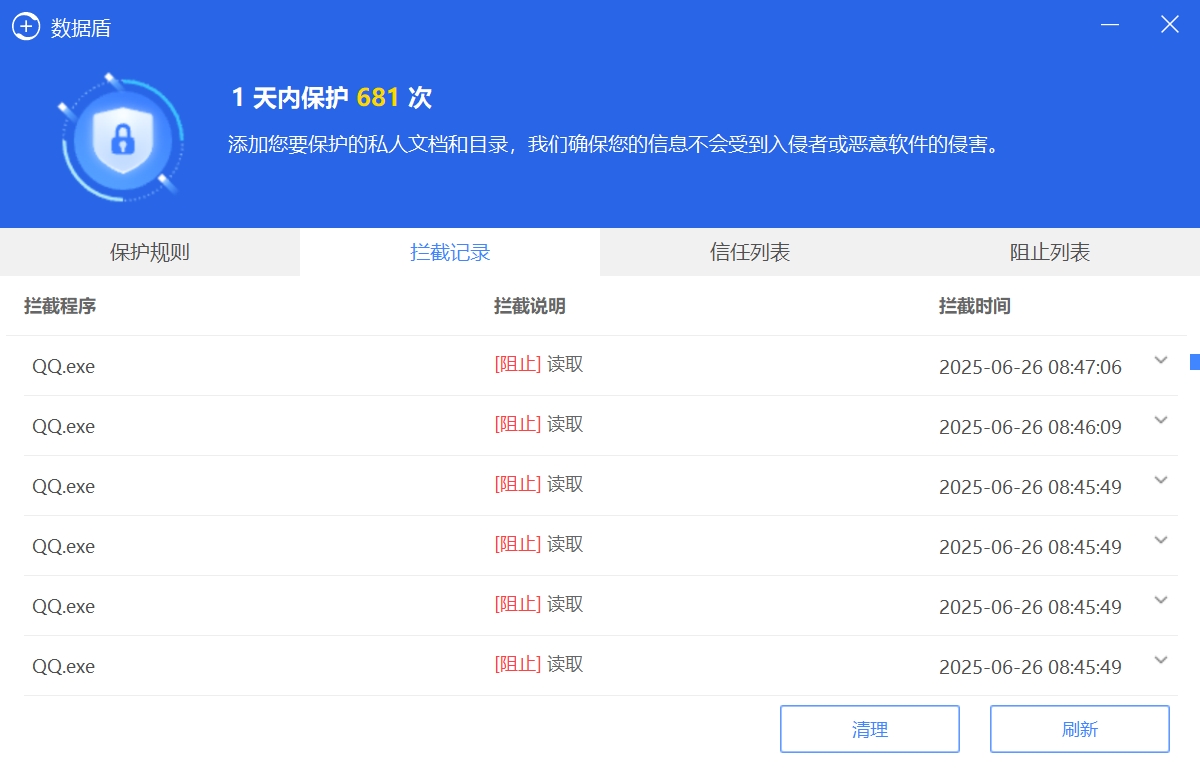Go to the 阻止列表 tab
Viewport: 1200px width, 768px height.
(1050, 252)
